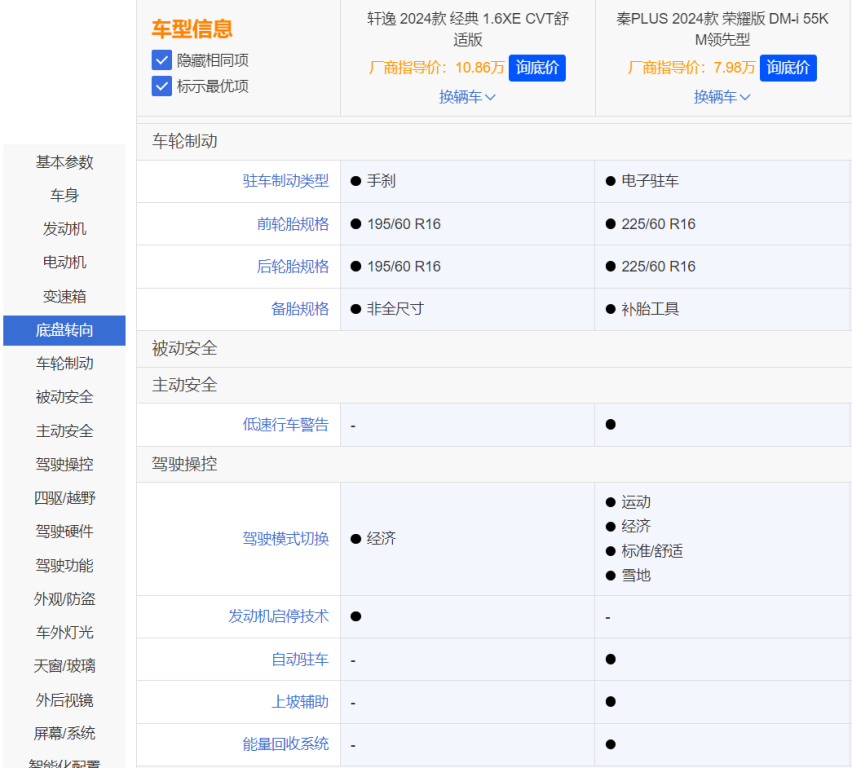Screen dimensions: 852x768
Task: Click the 驾驶操控 section header
Action: coord(184,464)
